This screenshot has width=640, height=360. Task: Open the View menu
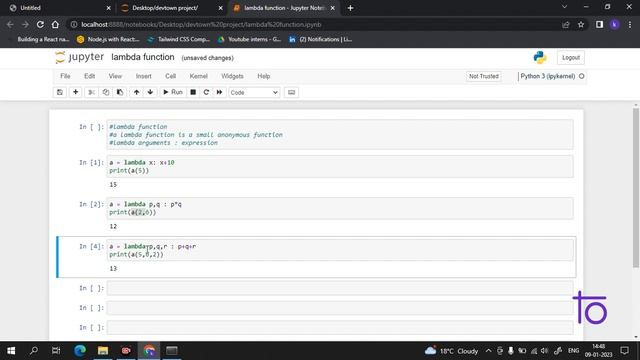tap(115, 76)
